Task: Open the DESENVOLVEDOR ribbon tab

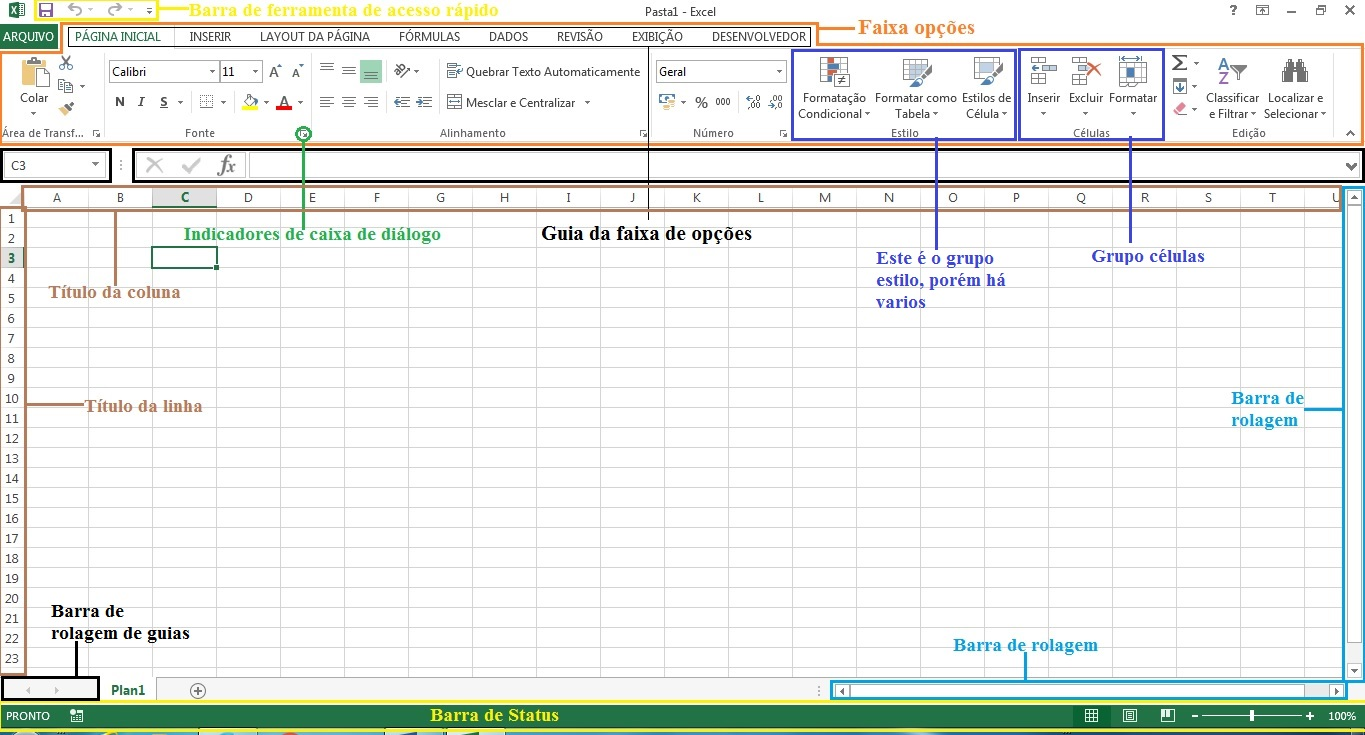Action: [758, 35]
